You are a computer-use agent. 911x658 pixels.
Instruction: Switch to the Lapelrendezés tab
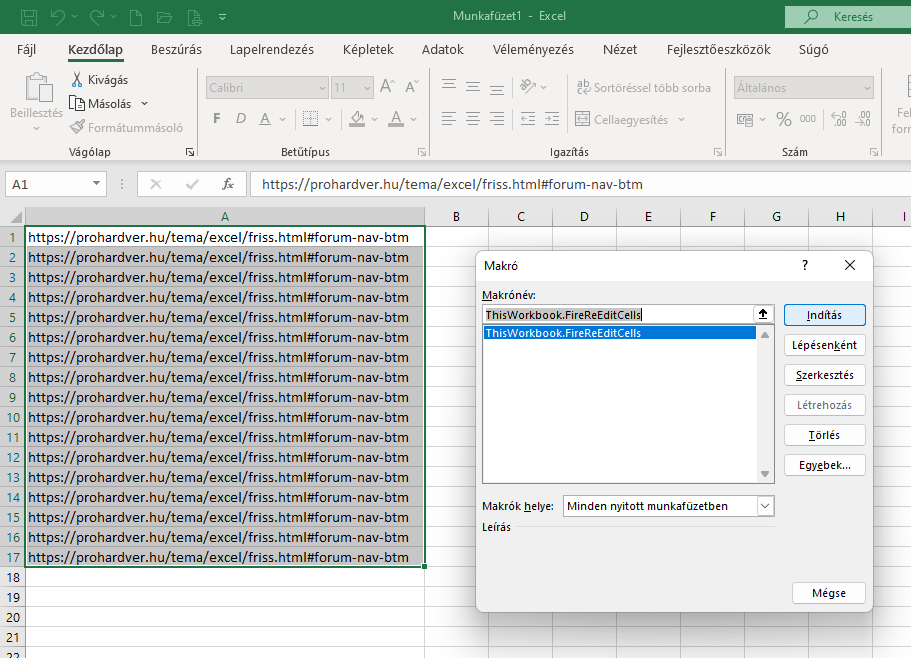point(271,49)
